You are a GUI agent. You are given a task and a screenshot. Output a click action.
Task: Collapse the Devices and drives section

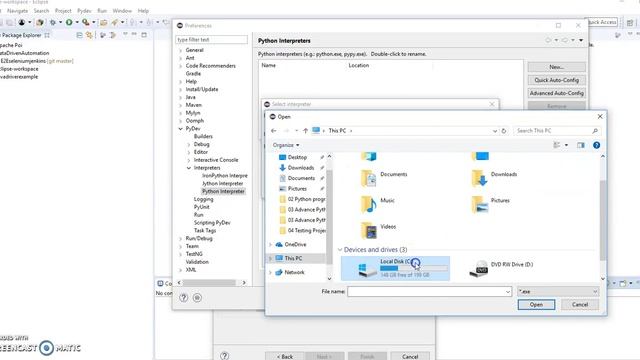[340, 249]
